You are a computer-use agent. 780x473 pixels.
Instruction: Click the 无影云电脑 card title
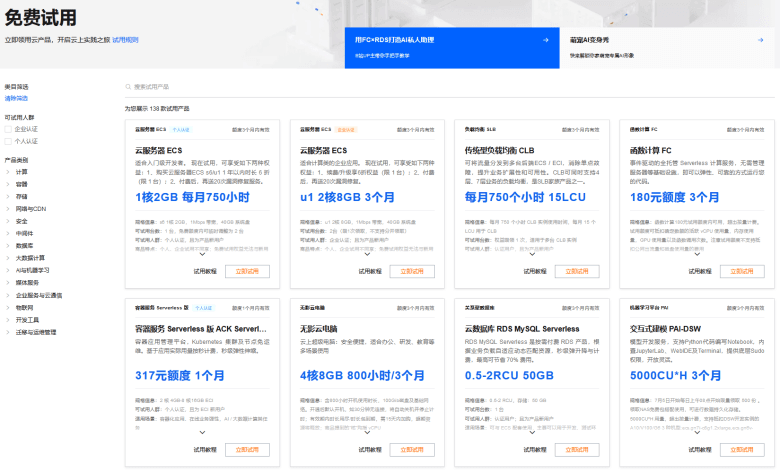(x=318, y=329)
